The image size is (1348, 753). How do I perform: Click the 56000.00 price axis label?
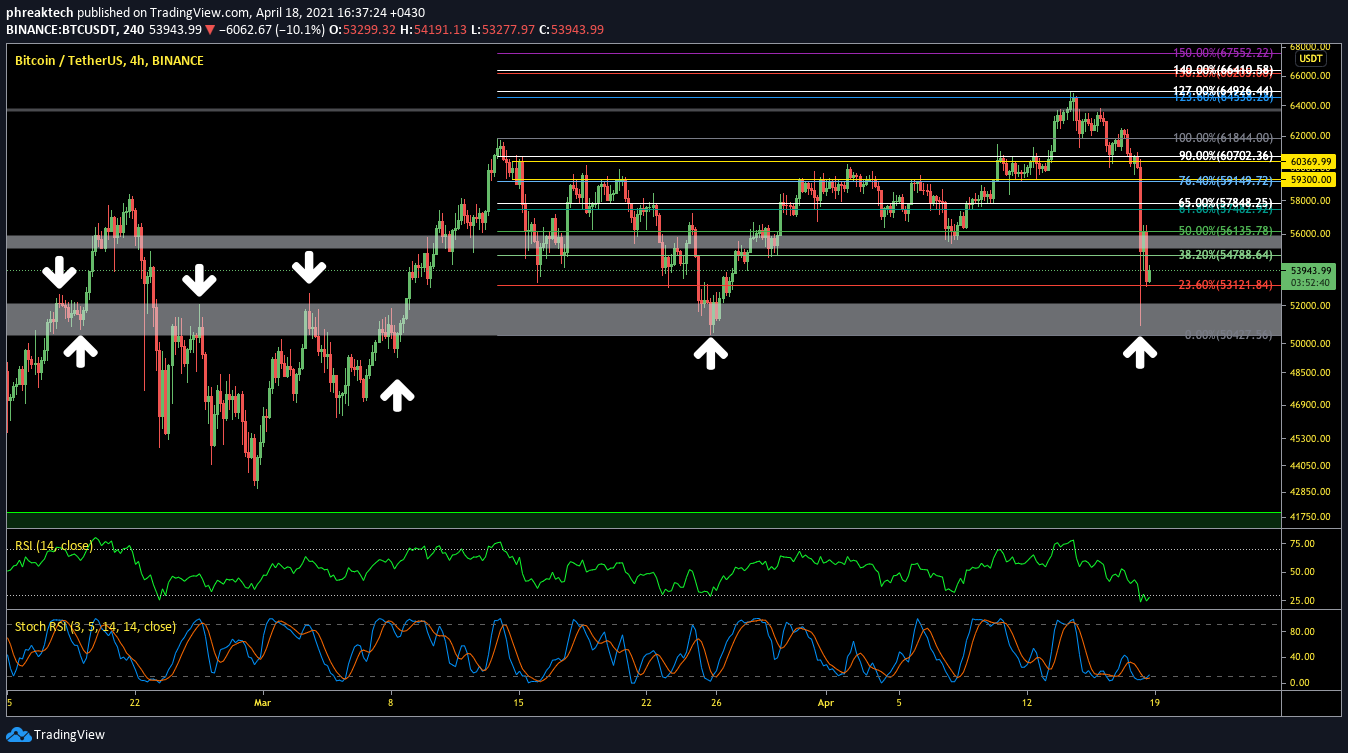pyautogui.click(x=1310, y=234)
